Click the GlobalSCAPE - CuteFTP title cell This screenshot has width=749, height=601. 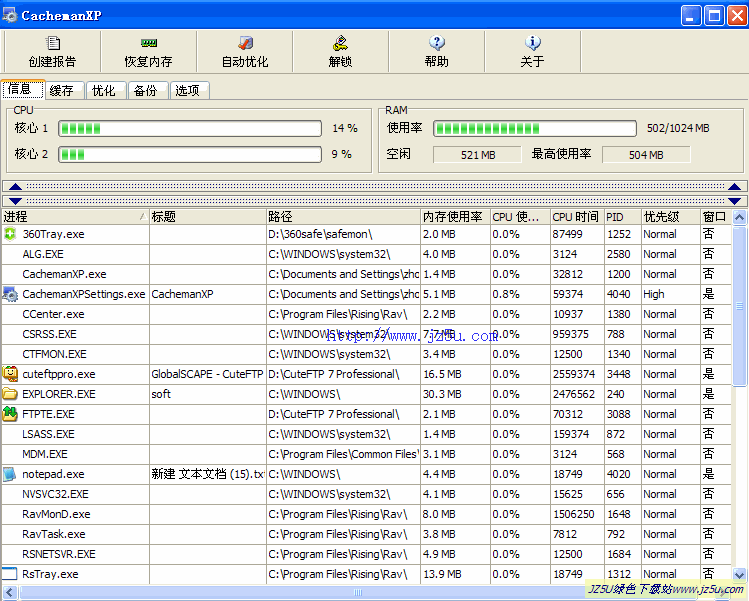208,374
